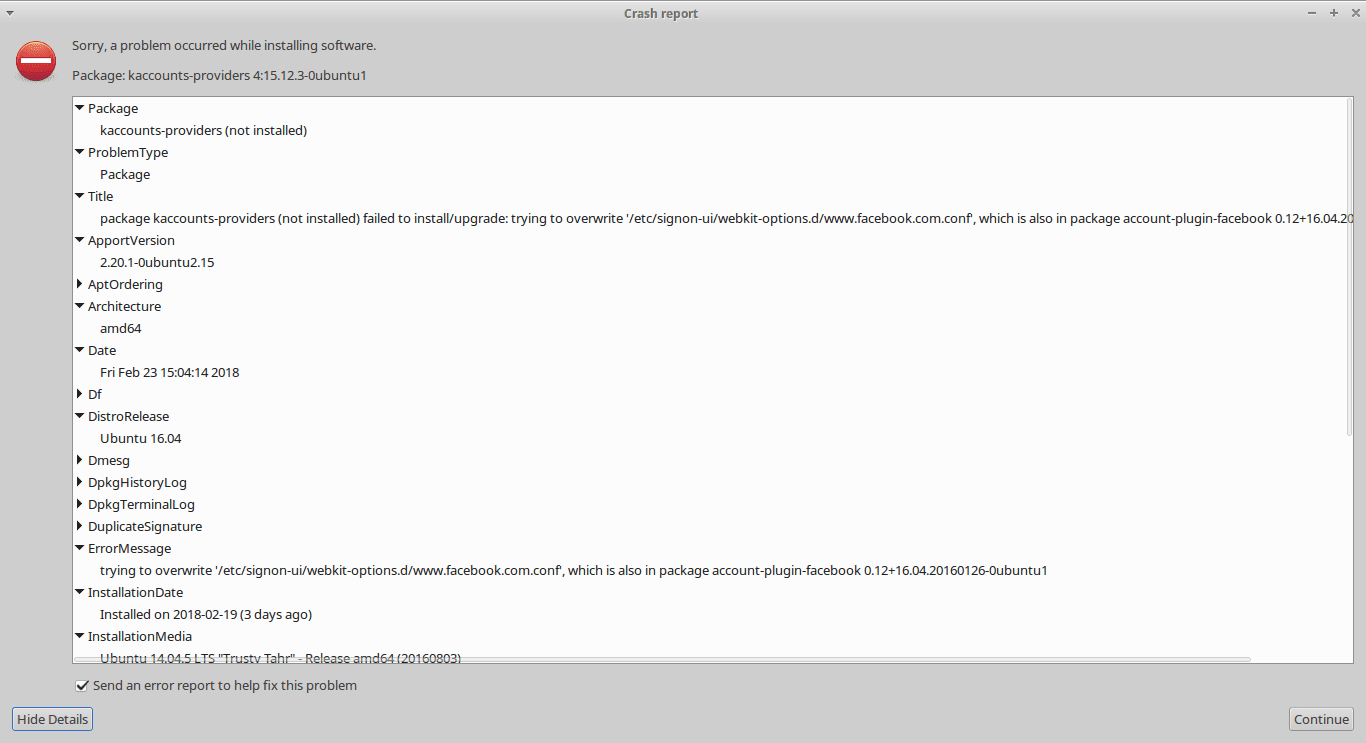Uncheck send an error report checkbox
Screen dimensions: 1366x743
[x=82, y=685]
